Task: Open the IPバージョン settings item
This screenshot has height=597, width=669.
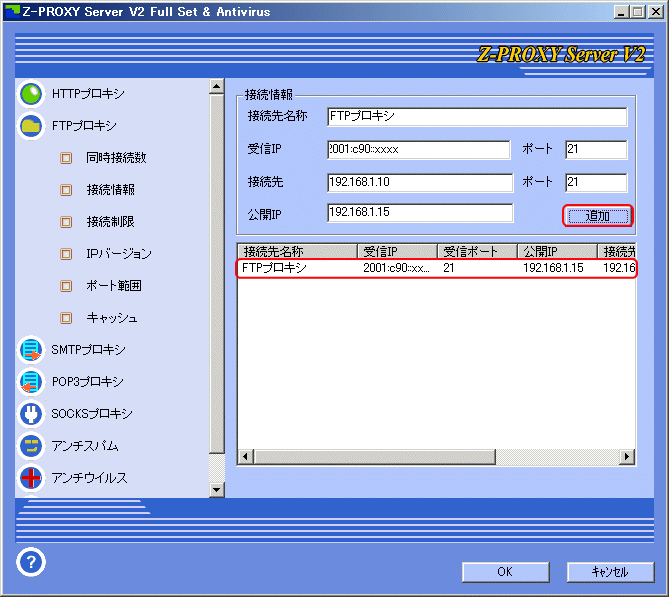Action: coord(119,254)
